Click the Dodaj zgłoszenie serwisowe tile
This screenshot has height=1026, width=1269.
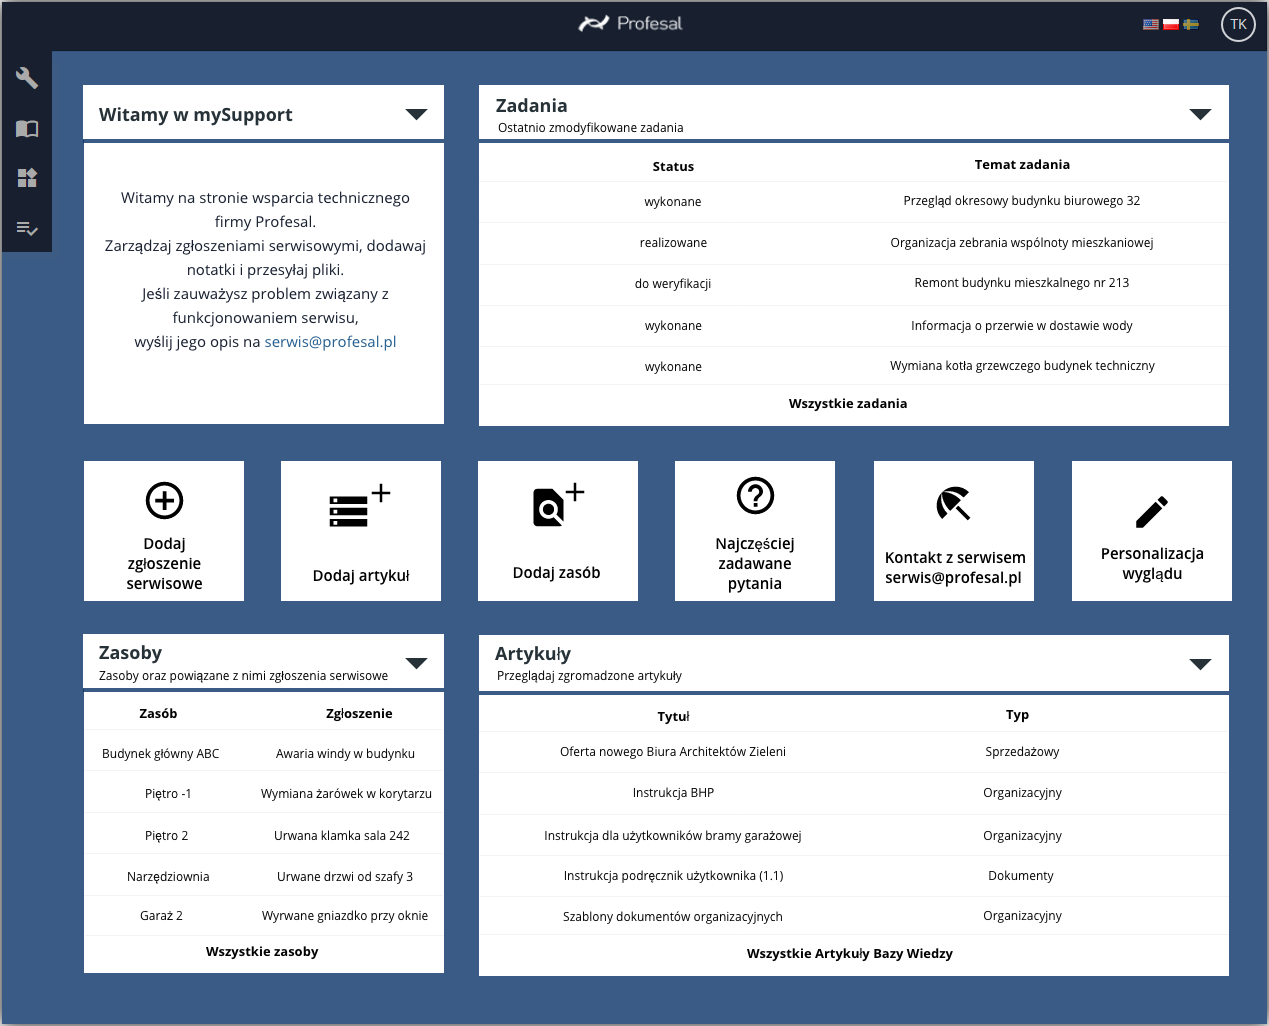coord(164,531)
